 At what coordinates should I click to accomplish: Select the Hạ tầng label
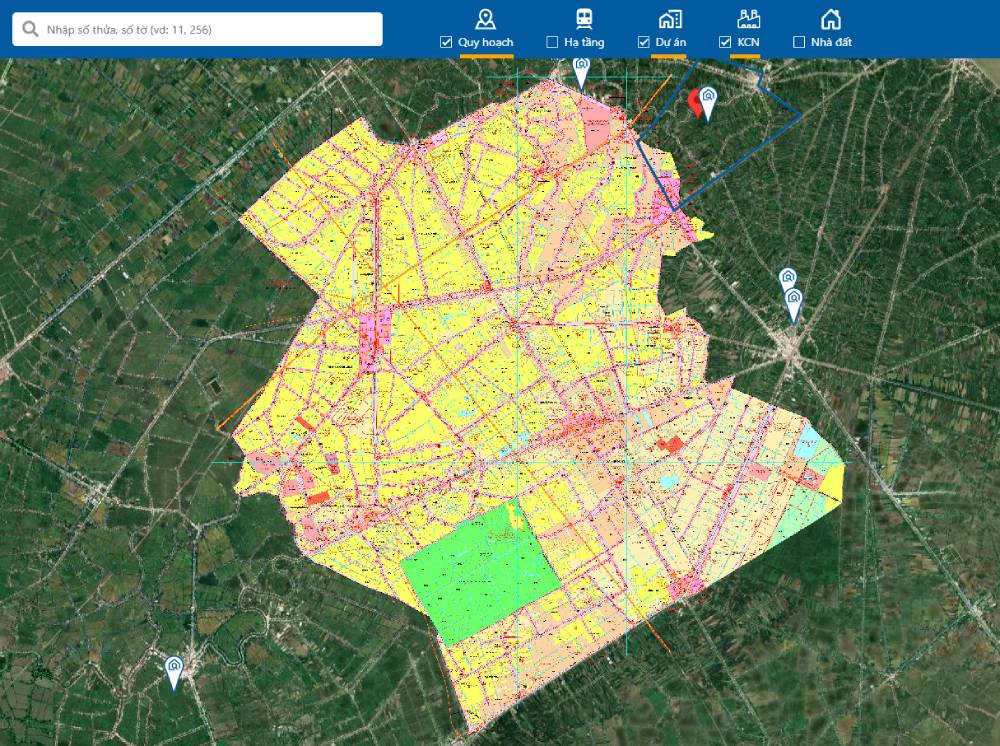point(585,42)
